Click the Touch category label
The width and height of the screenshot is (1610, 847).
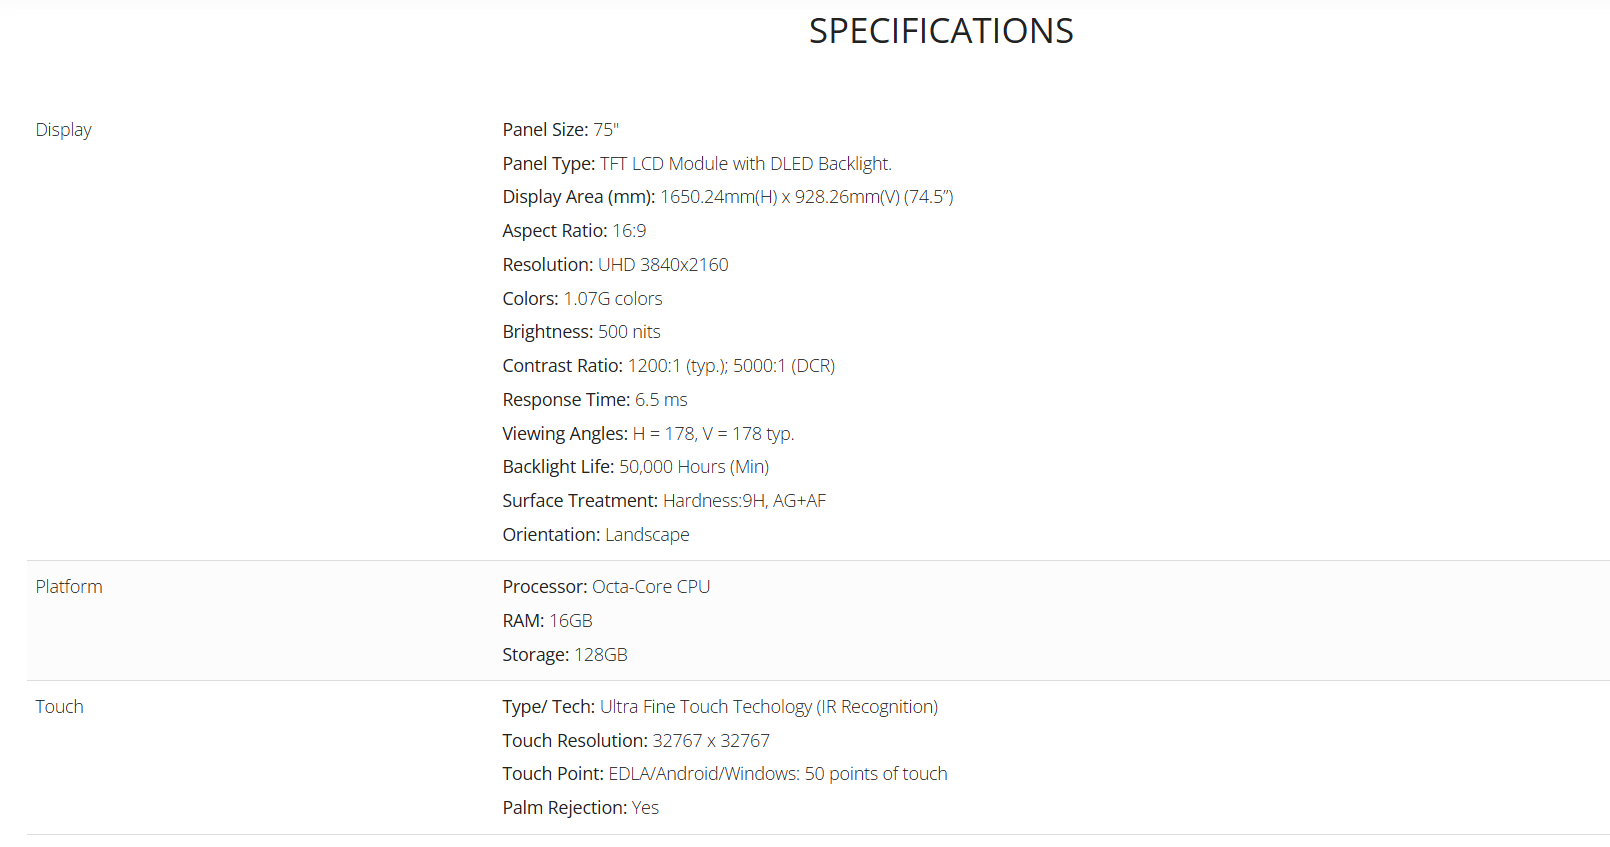coord(59,707)
